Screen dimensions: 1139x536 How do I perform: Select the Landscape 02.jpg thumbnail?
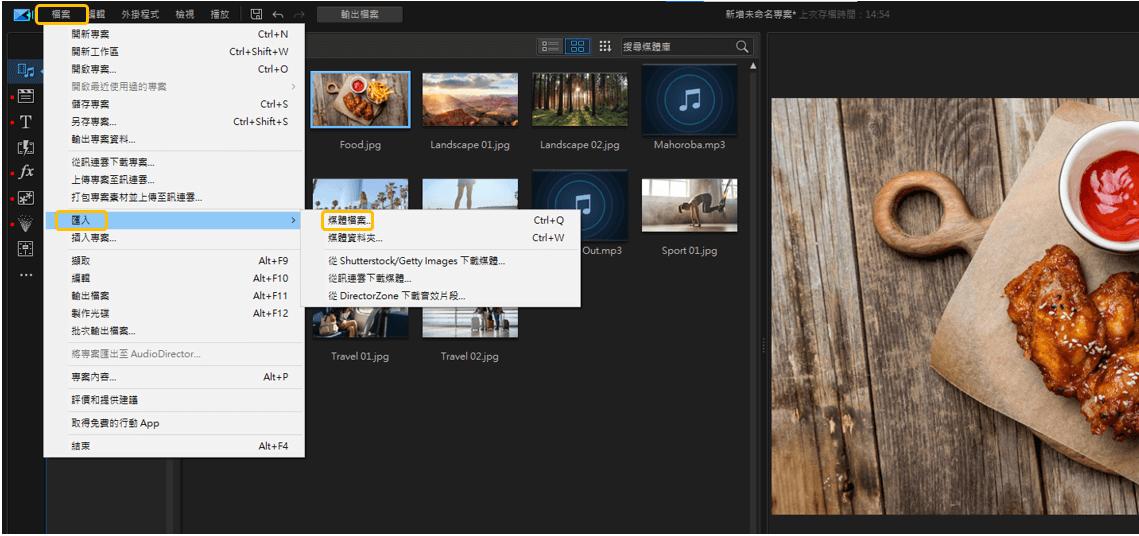tap(580, 100)
